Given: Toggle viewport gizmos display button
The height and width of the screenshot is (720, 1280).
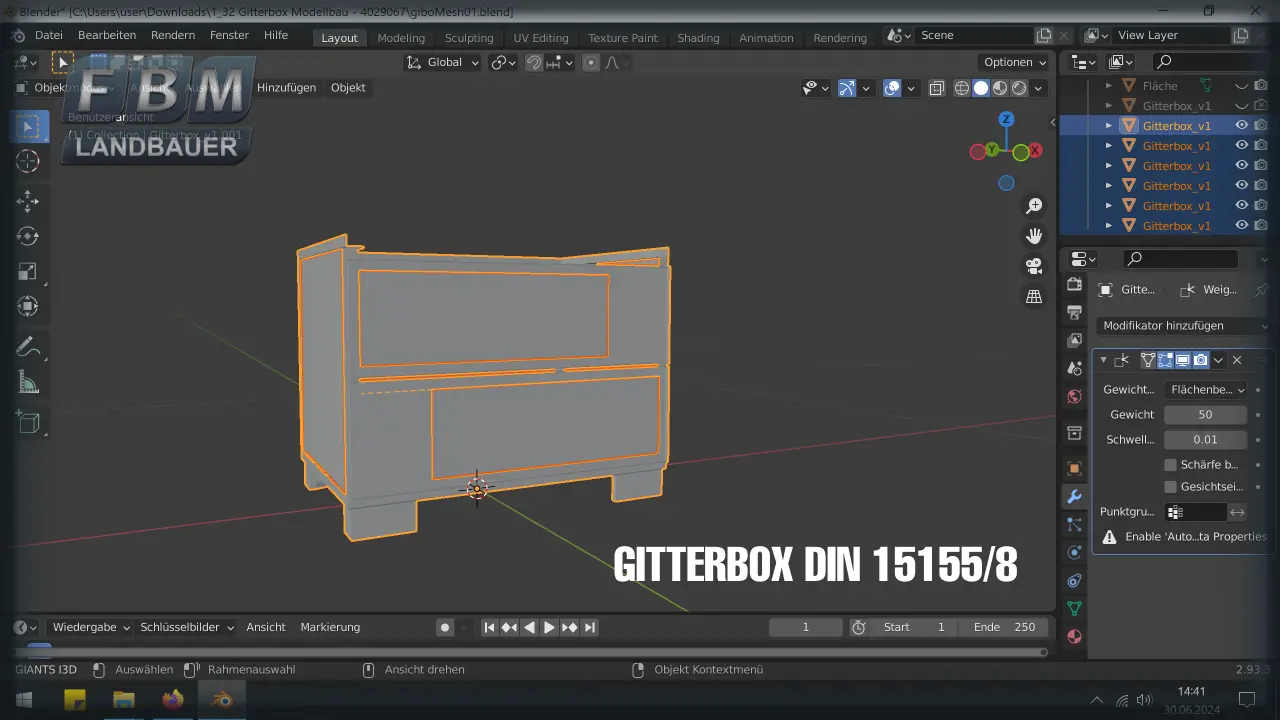Looking at the screenshot, I should click(847, 88).
